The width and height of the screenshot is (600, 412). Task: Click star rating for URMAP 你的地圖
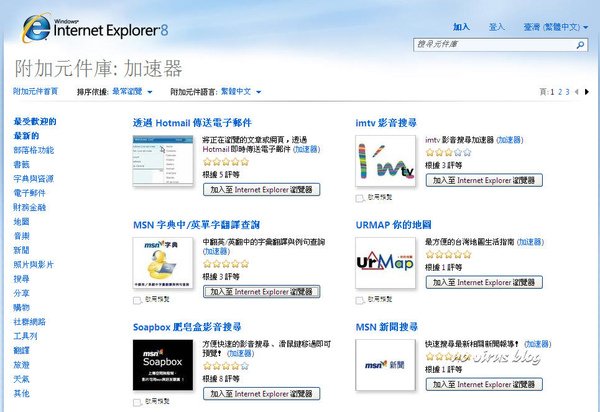(x=448, y=254)
